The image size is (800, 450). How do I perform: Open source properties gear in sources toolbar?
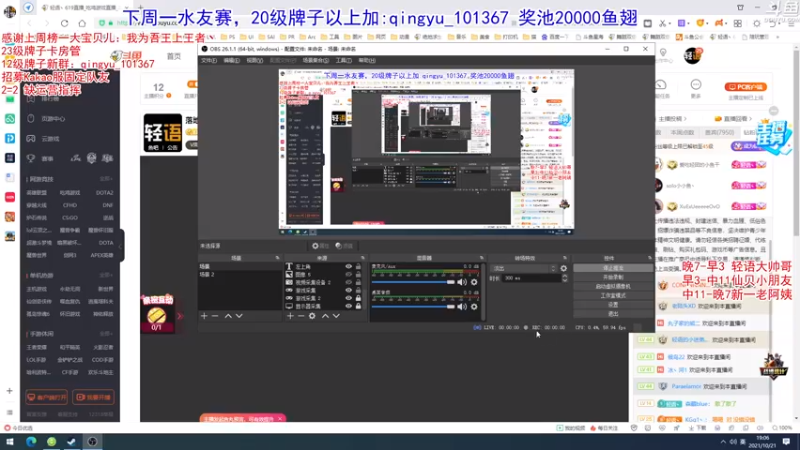[x=312, y=316]
